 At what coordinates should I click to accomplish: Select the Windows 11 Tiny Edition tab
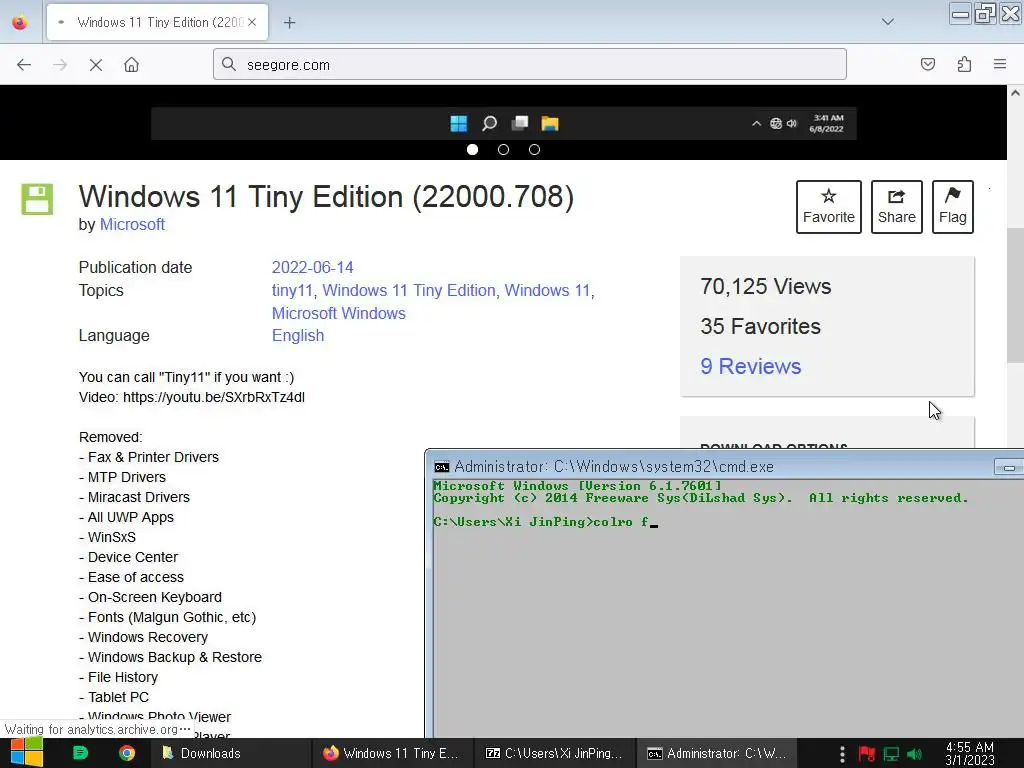[x=157, y=22]
